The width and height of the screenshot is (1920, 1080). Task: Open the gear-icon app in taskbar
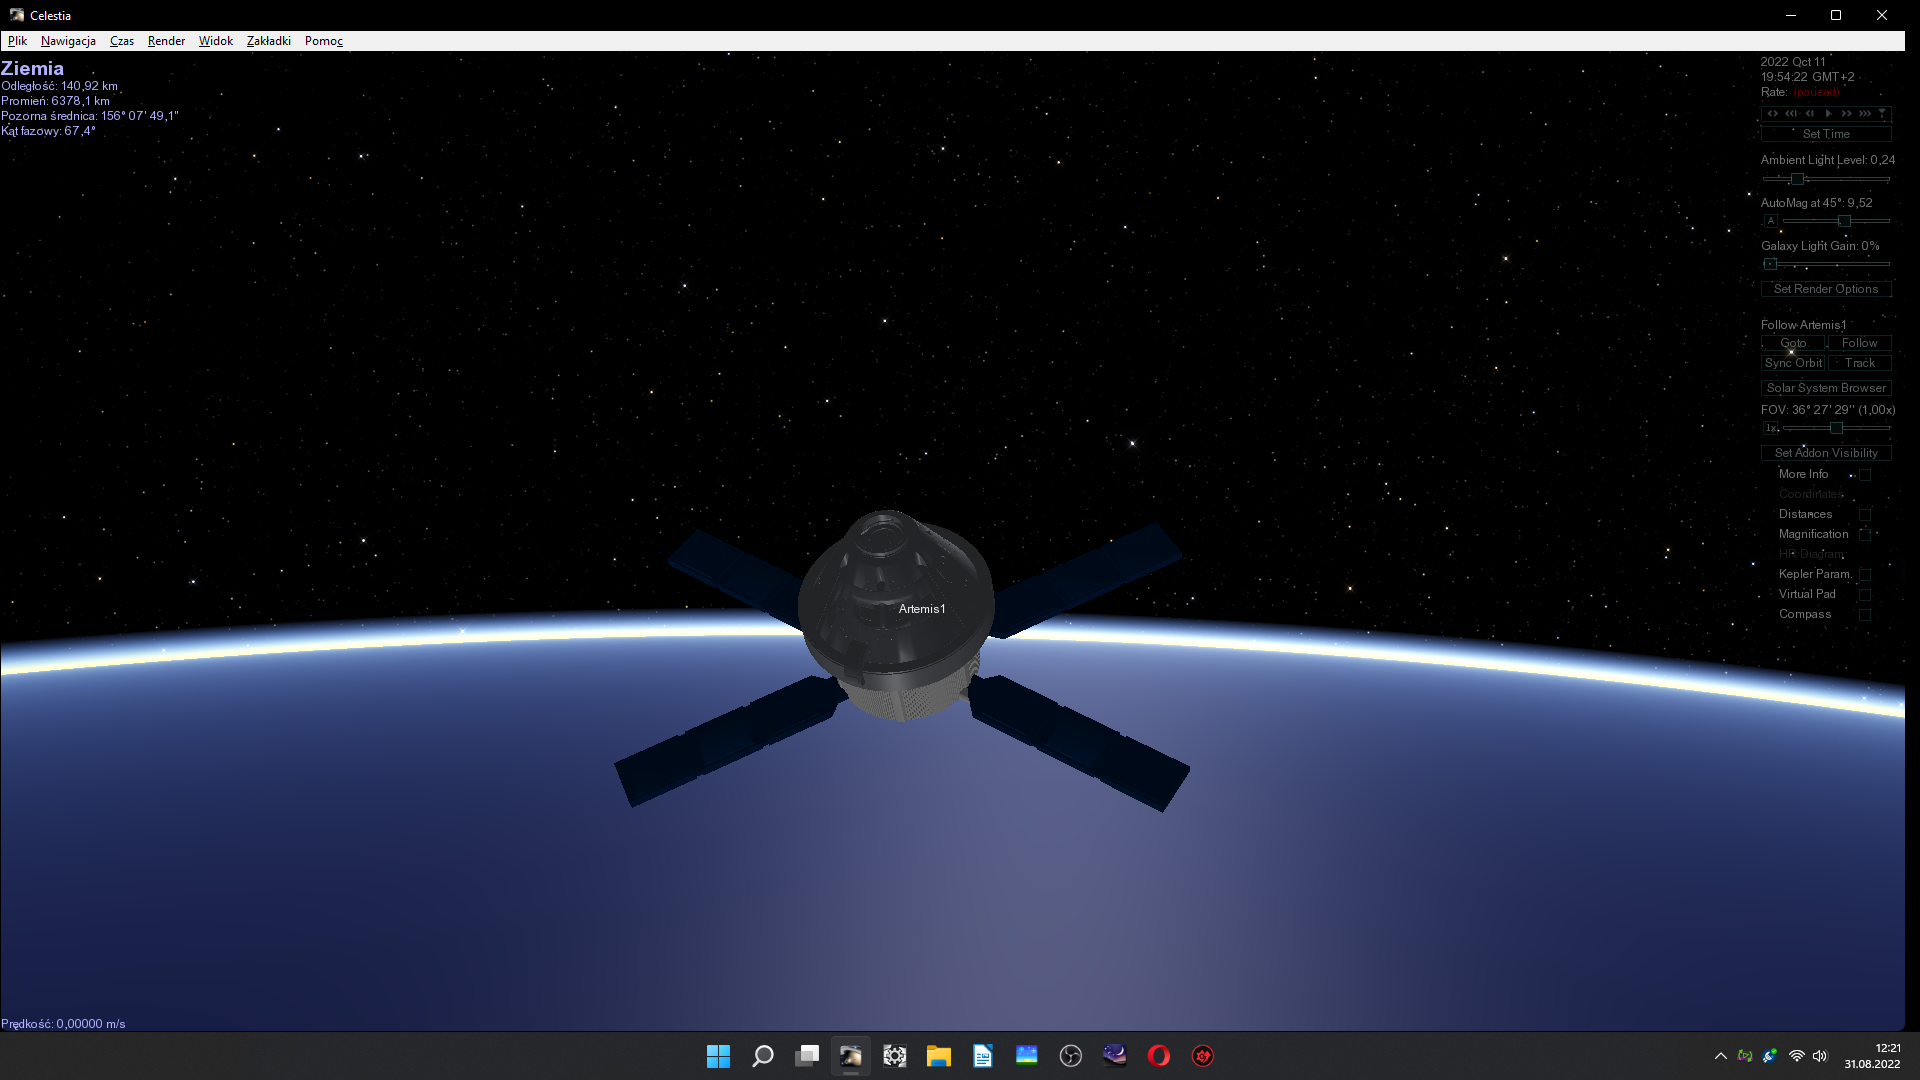coord(894,1056)
